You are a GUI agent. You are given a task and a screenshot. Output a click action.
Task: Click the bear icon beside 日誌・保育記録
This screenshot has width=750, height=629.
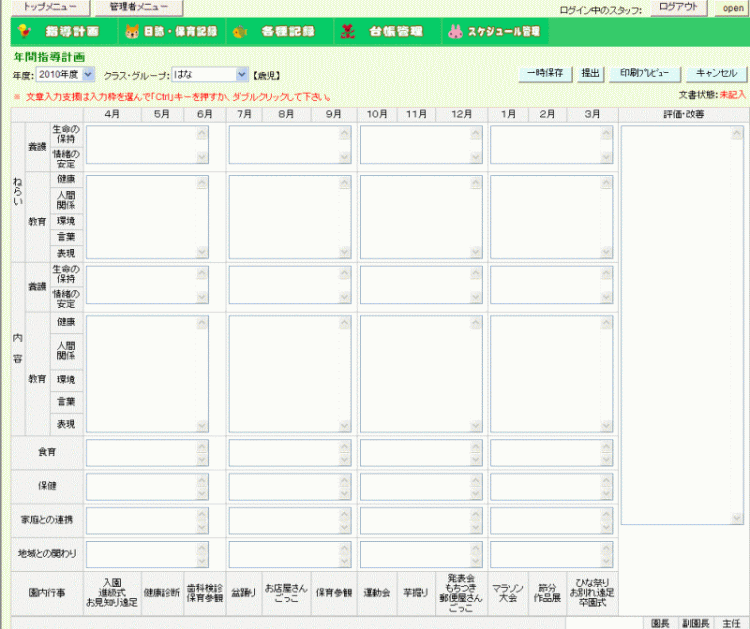[132, 31]
